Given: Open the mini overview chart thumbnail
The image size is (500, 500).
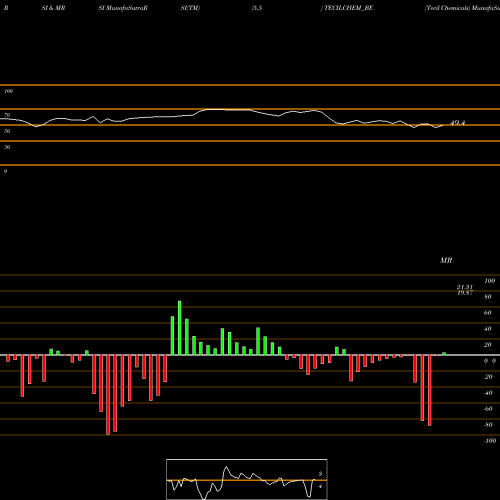Looking at the screenshot, I should pyautogui.click(x=247, y=479).
